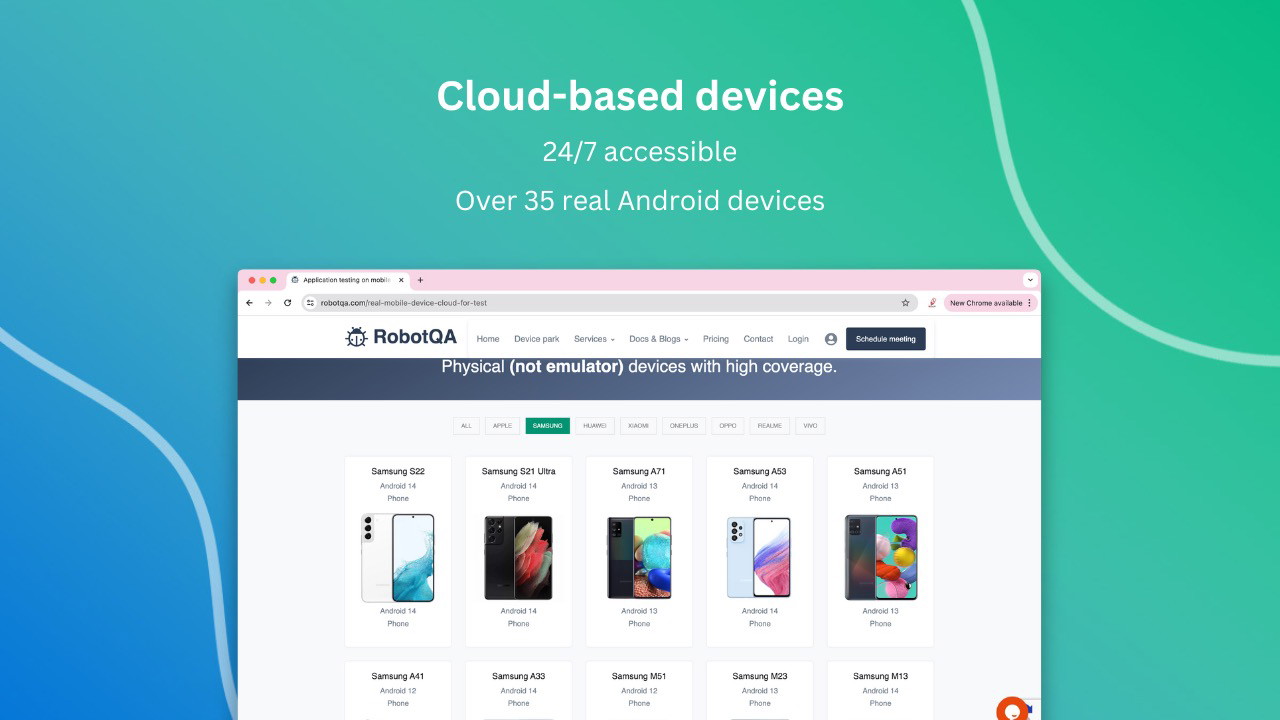The image size is (1280, 720).
Task: Select the Samsung S21 Ultra phone image
Action: pyautogui.click(x=518, y=558)
